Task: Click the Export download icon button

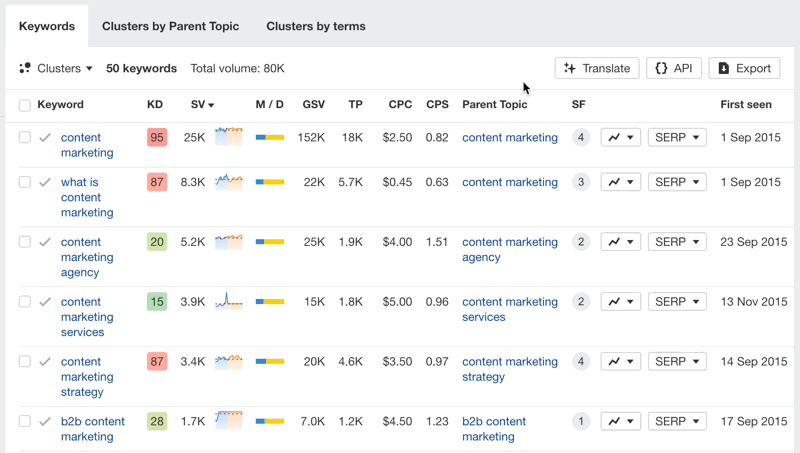Action: [745, 68]
